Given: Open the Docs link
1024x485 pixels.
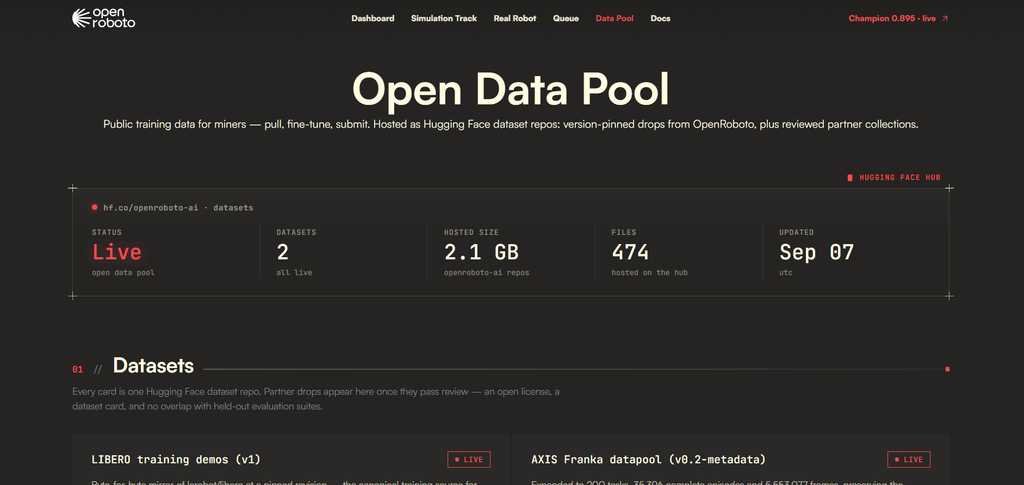Looking at the screenshot, I should 660,18.
